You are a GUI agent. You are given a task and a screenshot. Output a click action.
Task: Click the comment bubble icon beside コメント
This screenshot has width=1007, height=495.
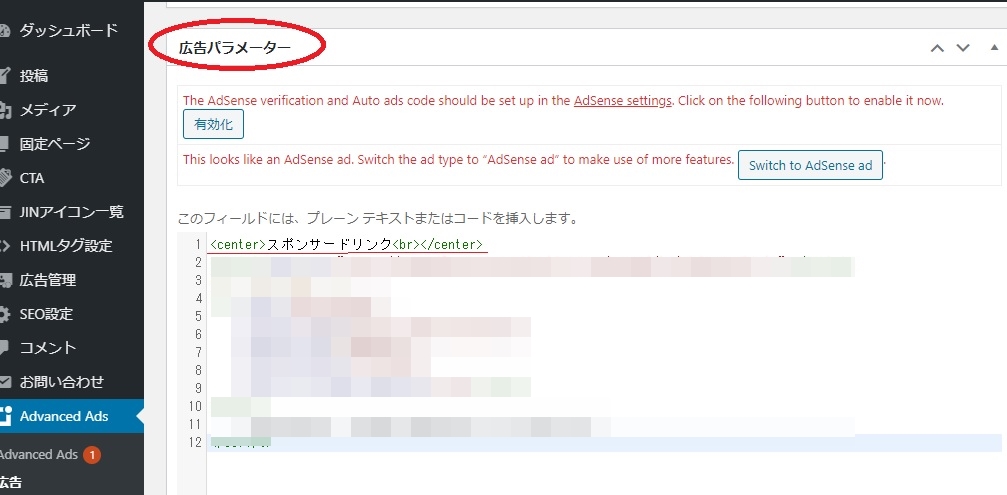click(x=5, y=348)
